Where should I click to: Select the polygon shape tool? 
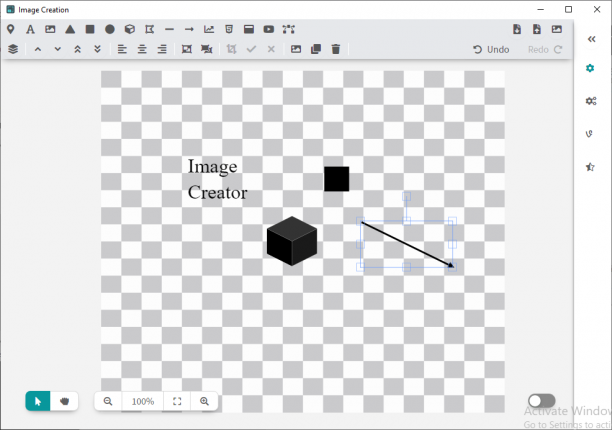(149, 29)
